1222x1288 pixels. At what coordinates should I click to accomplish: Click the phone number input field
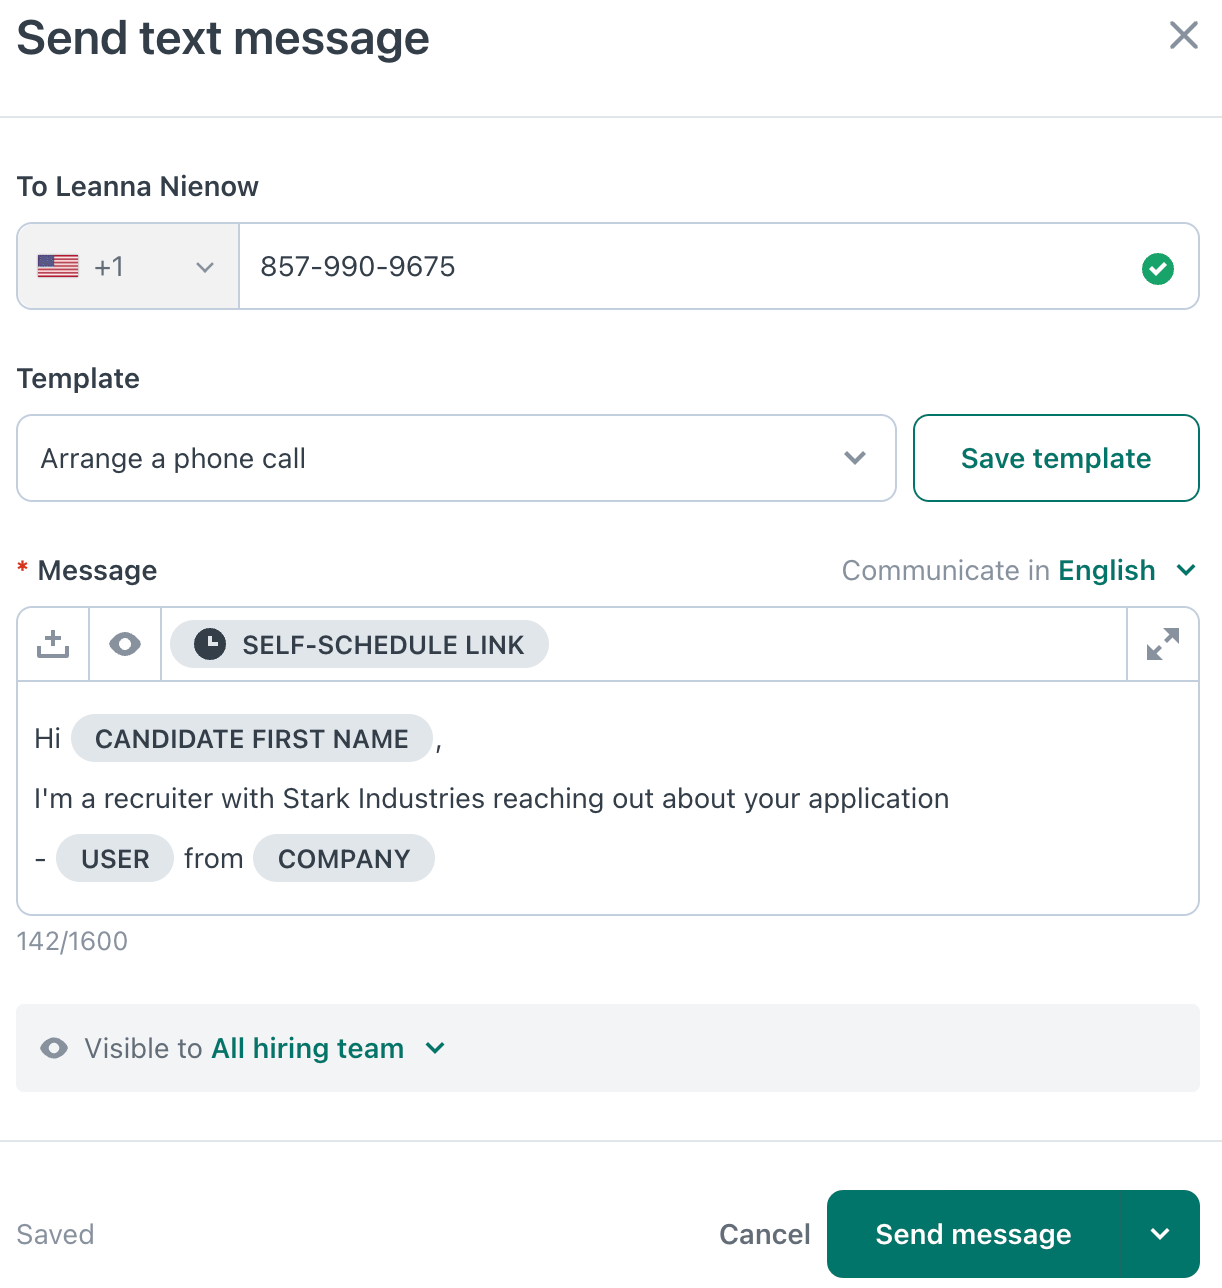tap(690, 267)
